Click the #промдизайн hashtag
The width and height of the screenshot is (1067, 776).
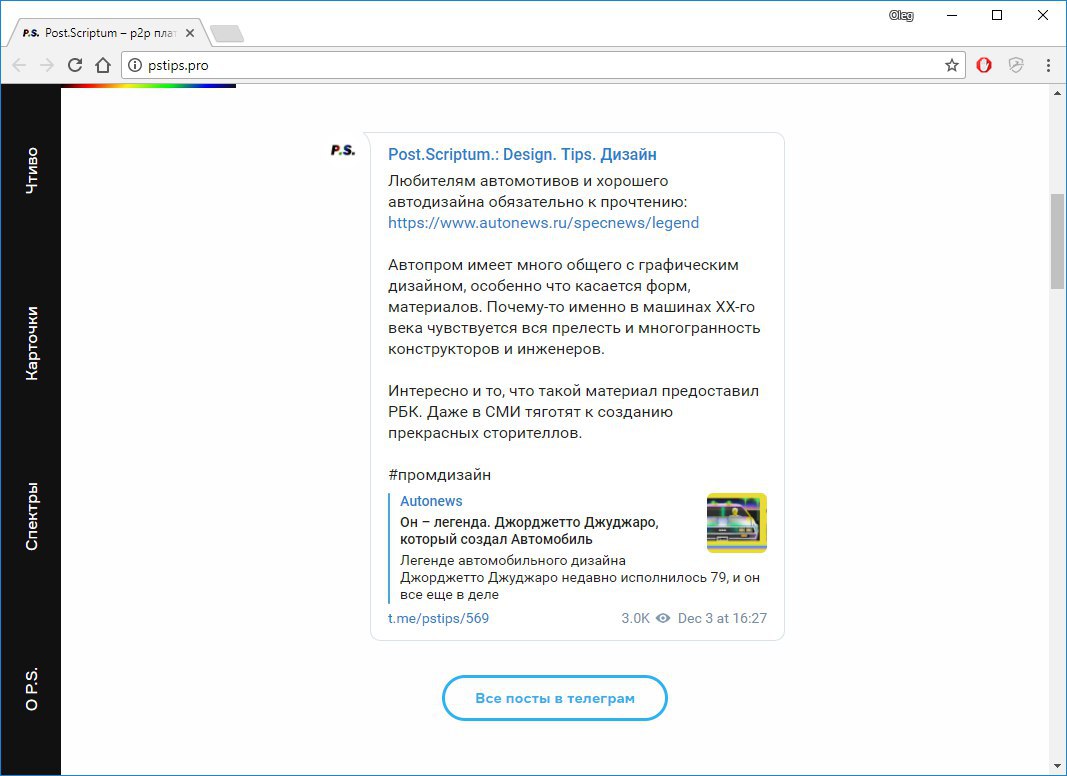[439, 475]
